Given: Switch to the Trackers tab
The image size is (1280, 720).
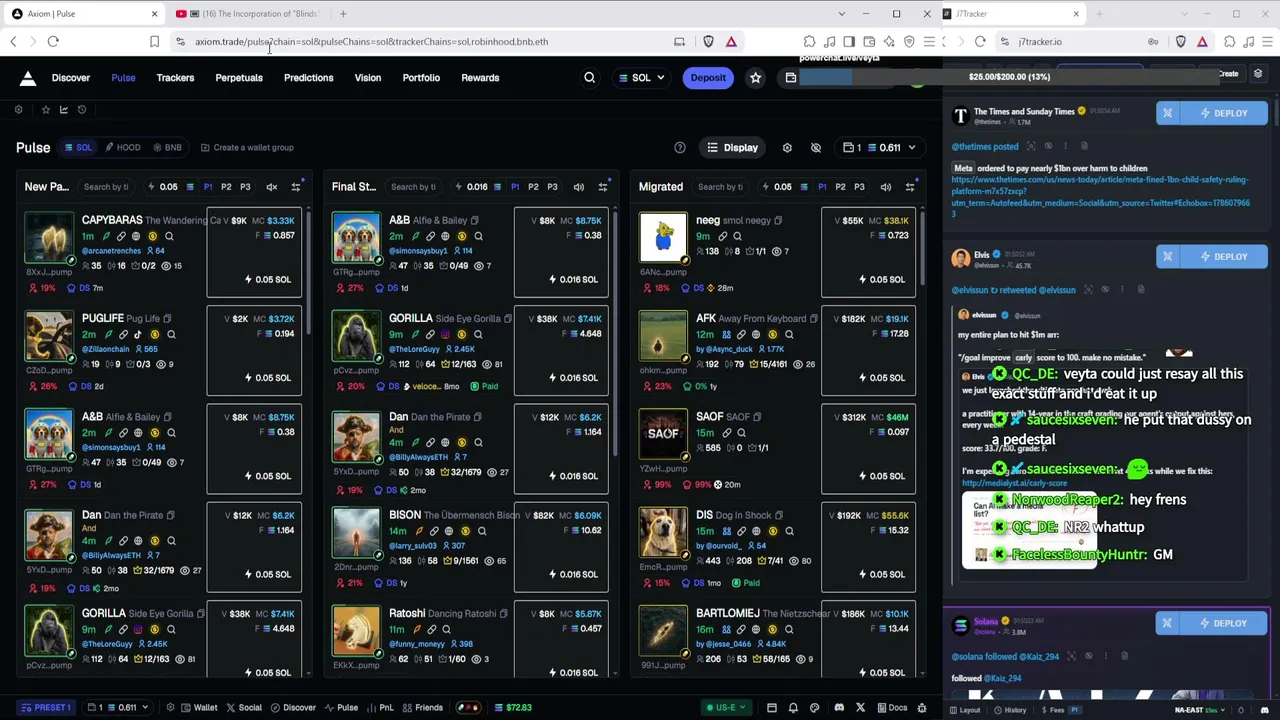Looking at the screenshot, I should point(175,78).
